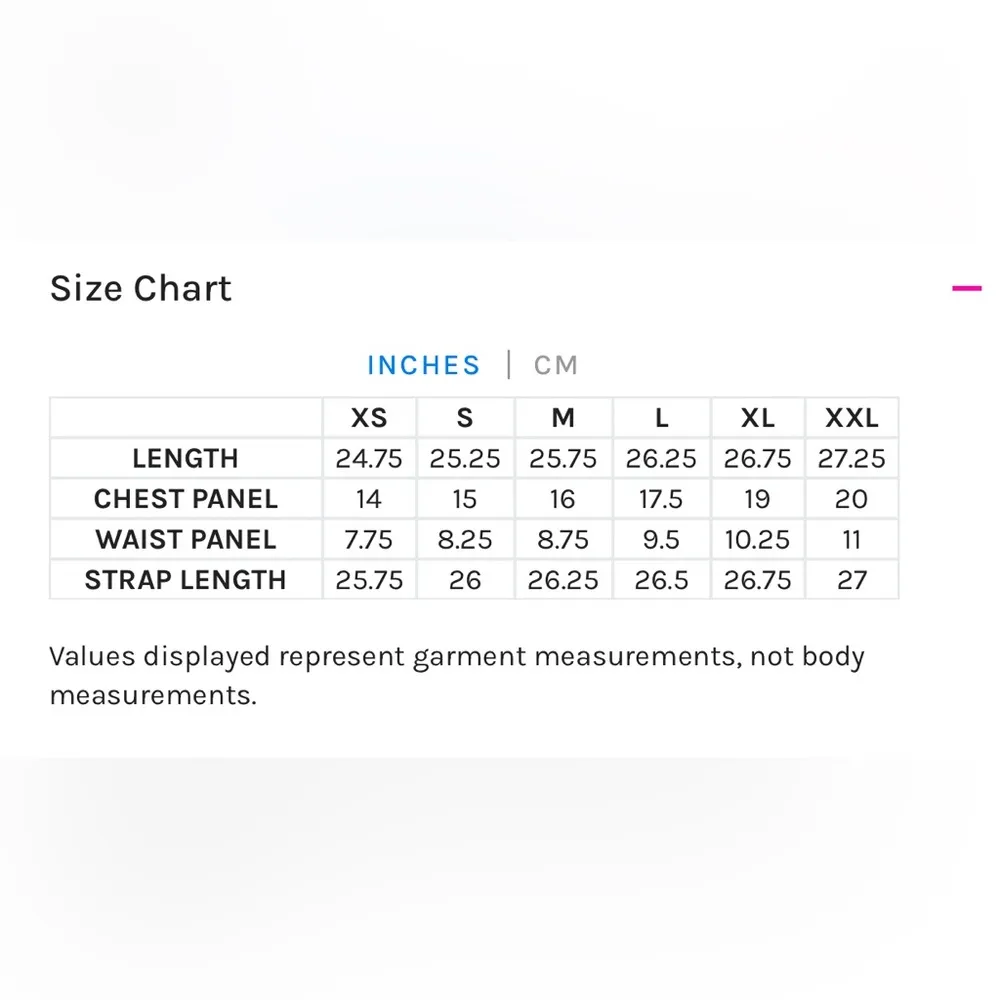Click the XS length value 24.75
The image size is (1000, 1000).
369,459
